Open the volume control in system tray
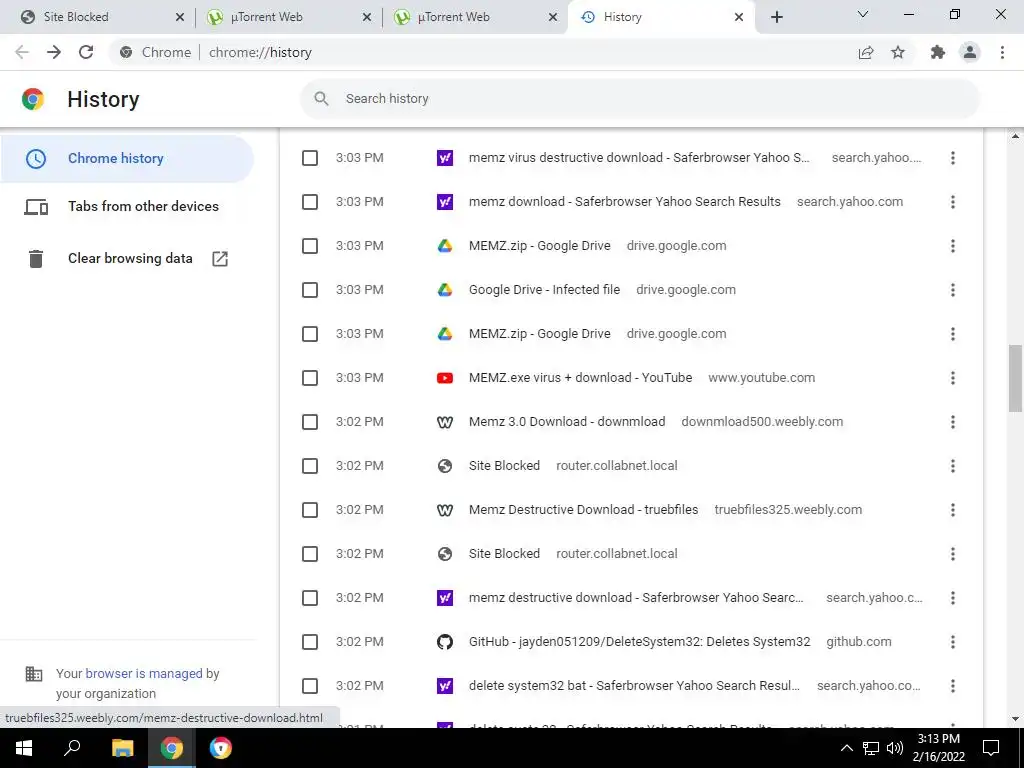 point(895,748)
